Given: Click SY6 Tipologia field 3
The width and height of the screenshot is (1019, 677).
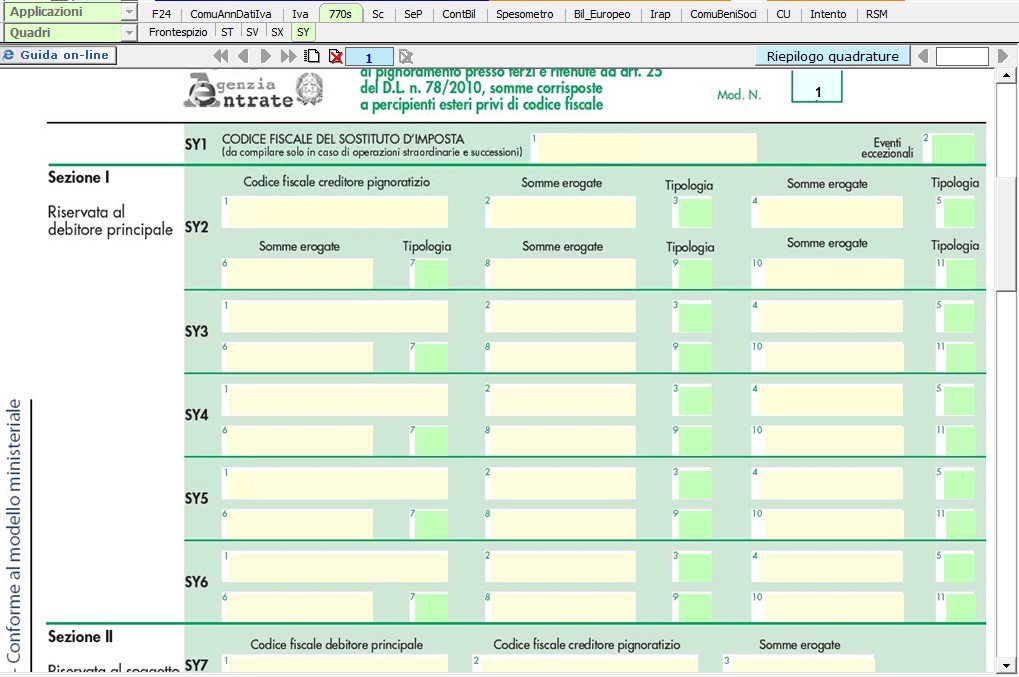Looking at the screenshot, I should coord(695,568).
